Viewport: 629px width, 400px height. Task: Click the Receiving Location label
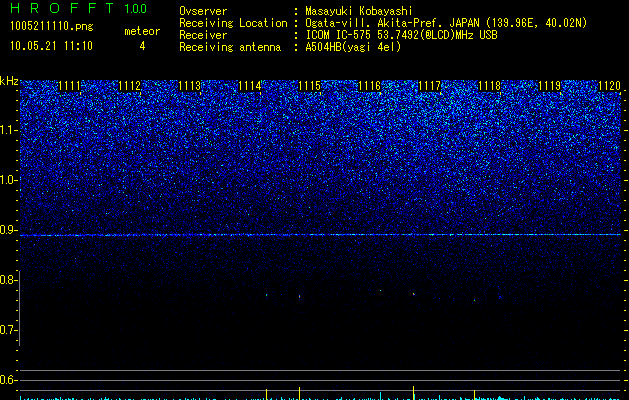233,23
